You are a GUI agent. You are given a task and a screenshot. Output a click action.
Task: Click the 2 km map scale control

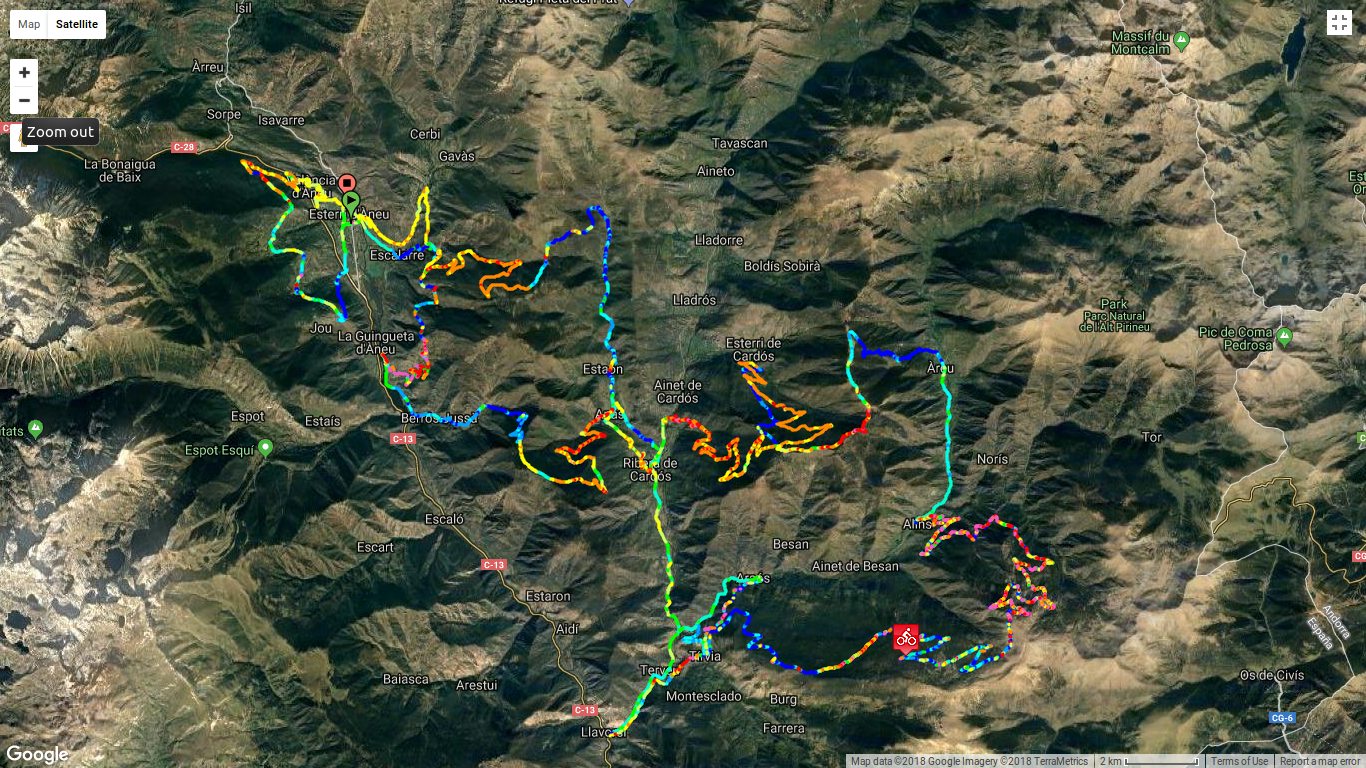click(x=1148, y=761)
